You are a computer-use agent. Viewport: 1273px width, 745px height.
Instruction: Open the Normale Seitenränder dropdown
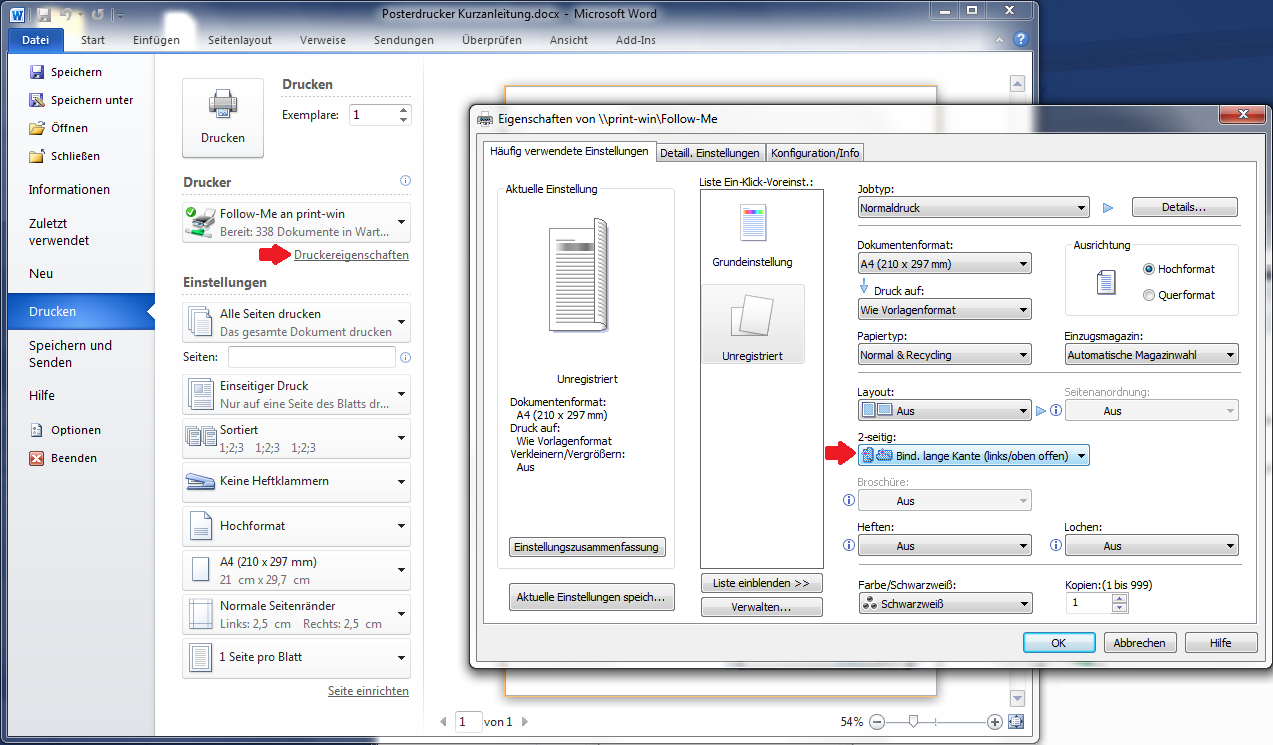(x=296, y=615)
